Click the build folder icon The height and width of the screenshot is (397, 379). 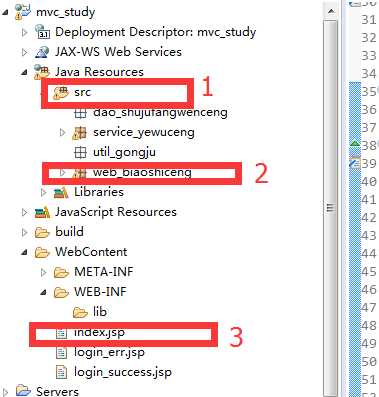tap(42, 232)
